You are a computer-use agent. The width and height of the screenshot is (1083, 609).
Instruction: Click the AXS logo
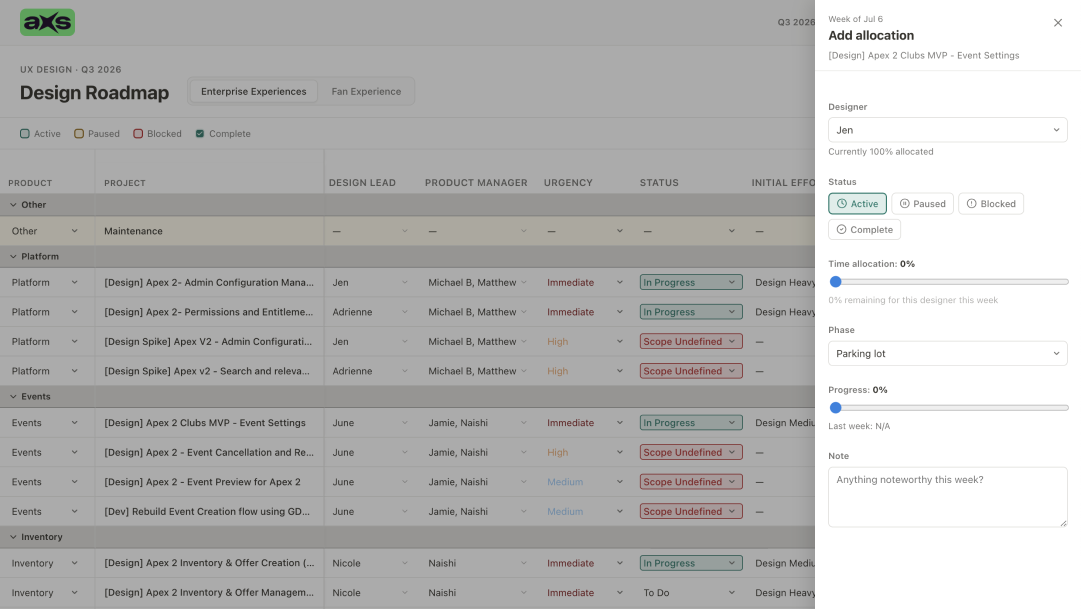pyautogui.click(x=47, y=22)
